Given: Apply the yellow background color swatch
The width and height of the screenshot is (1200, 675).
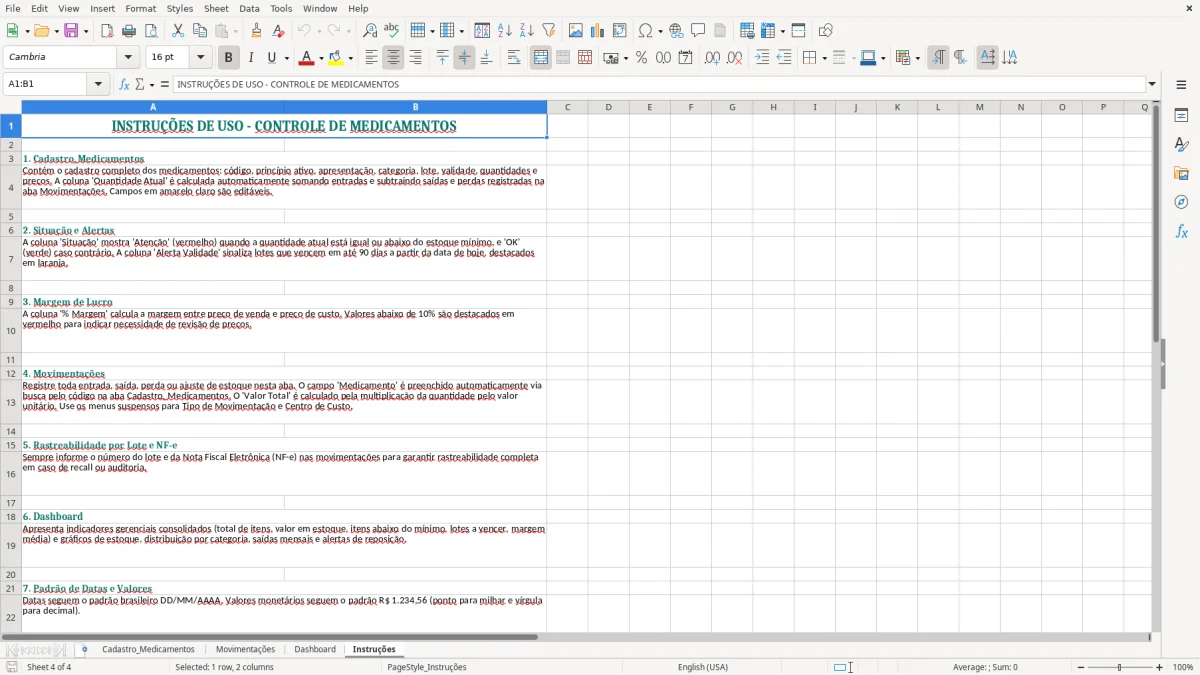Looking at the screenshot, I should [336, 58].
